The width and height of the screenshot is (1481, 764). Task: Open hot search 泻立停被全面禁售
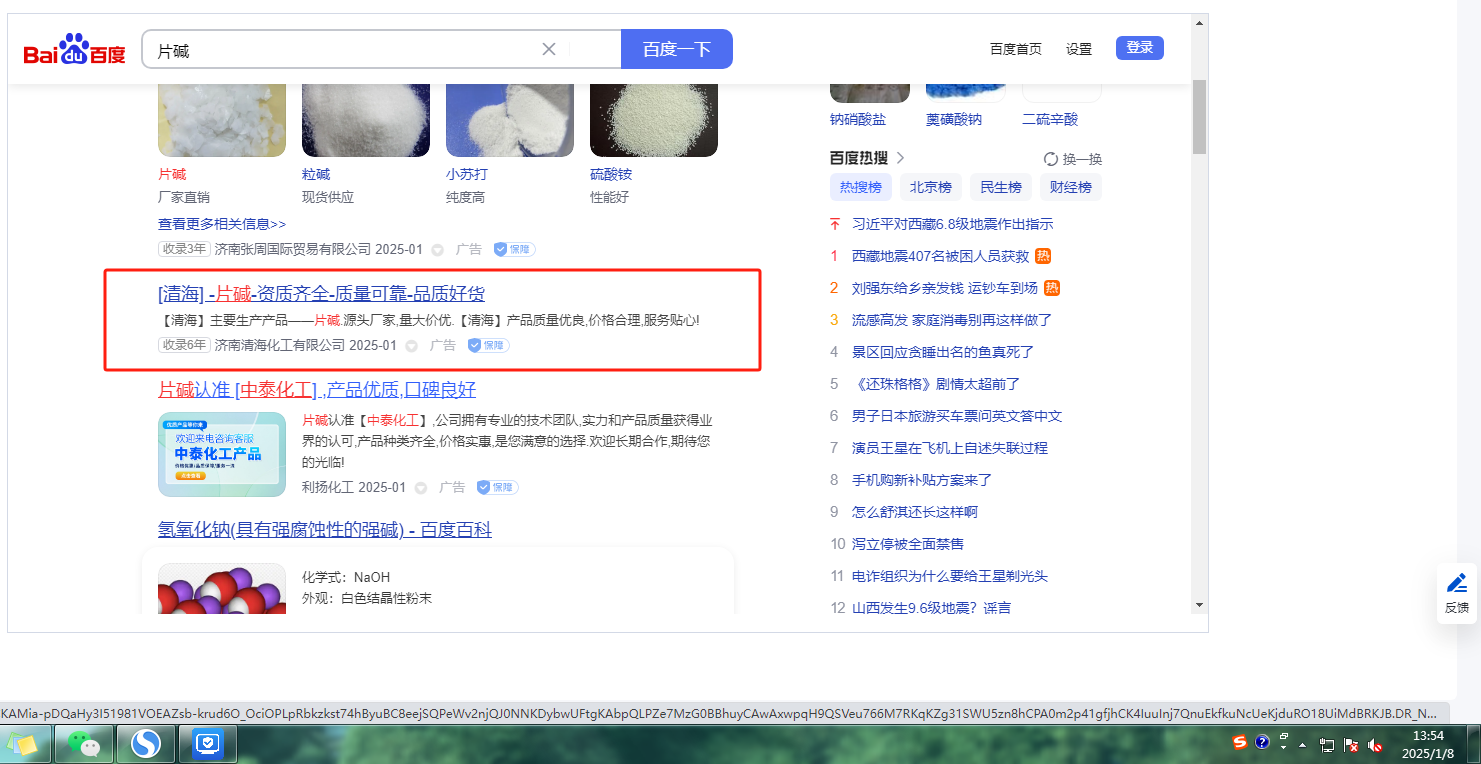(x=908, y=544)
